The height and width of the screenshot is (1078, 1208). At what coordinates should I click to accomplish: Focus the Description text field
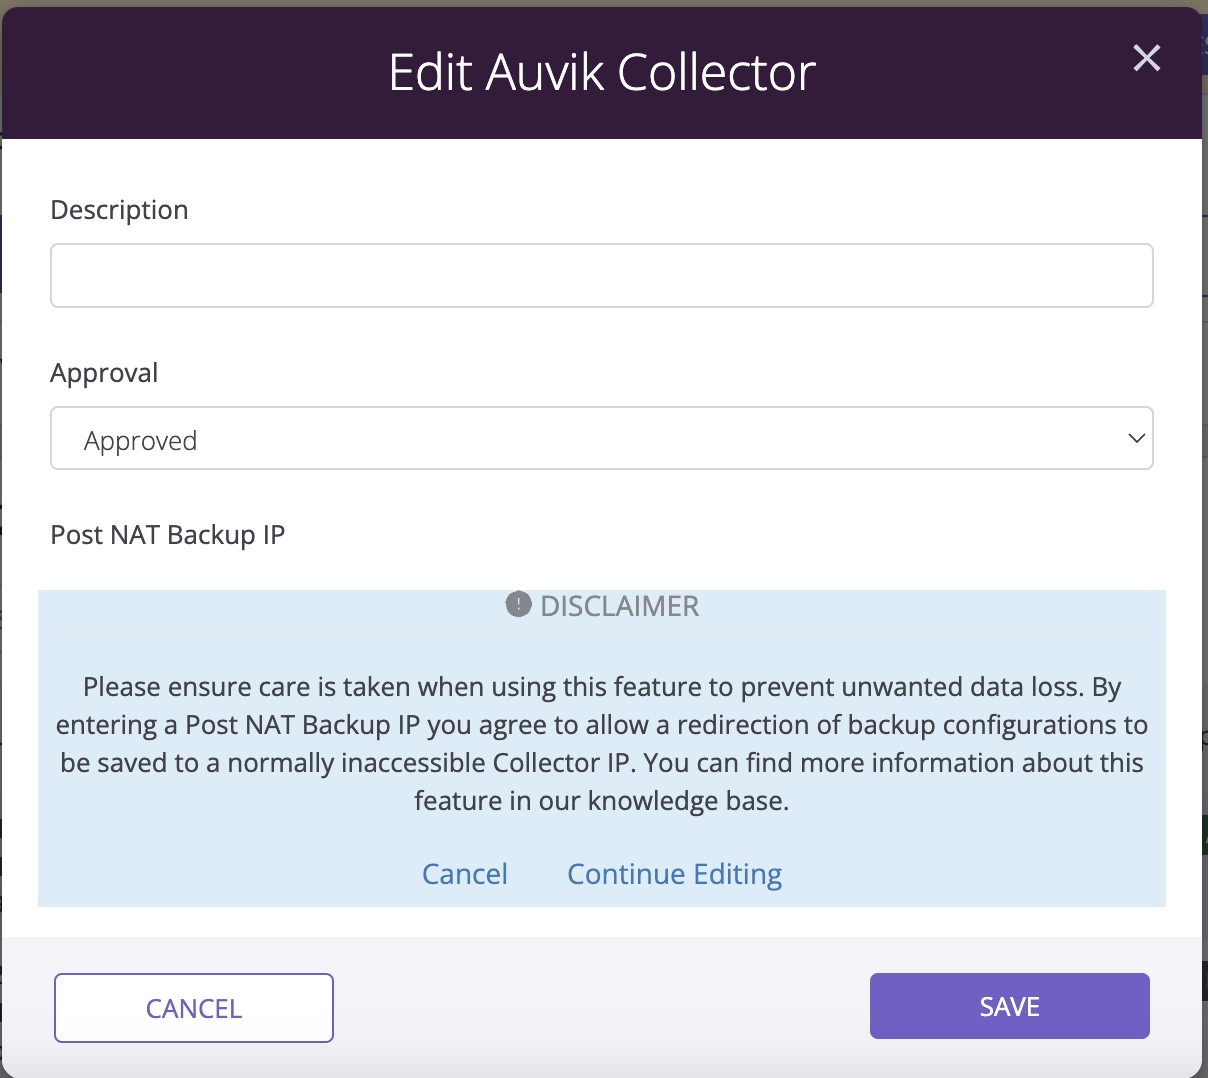(602, 275)
